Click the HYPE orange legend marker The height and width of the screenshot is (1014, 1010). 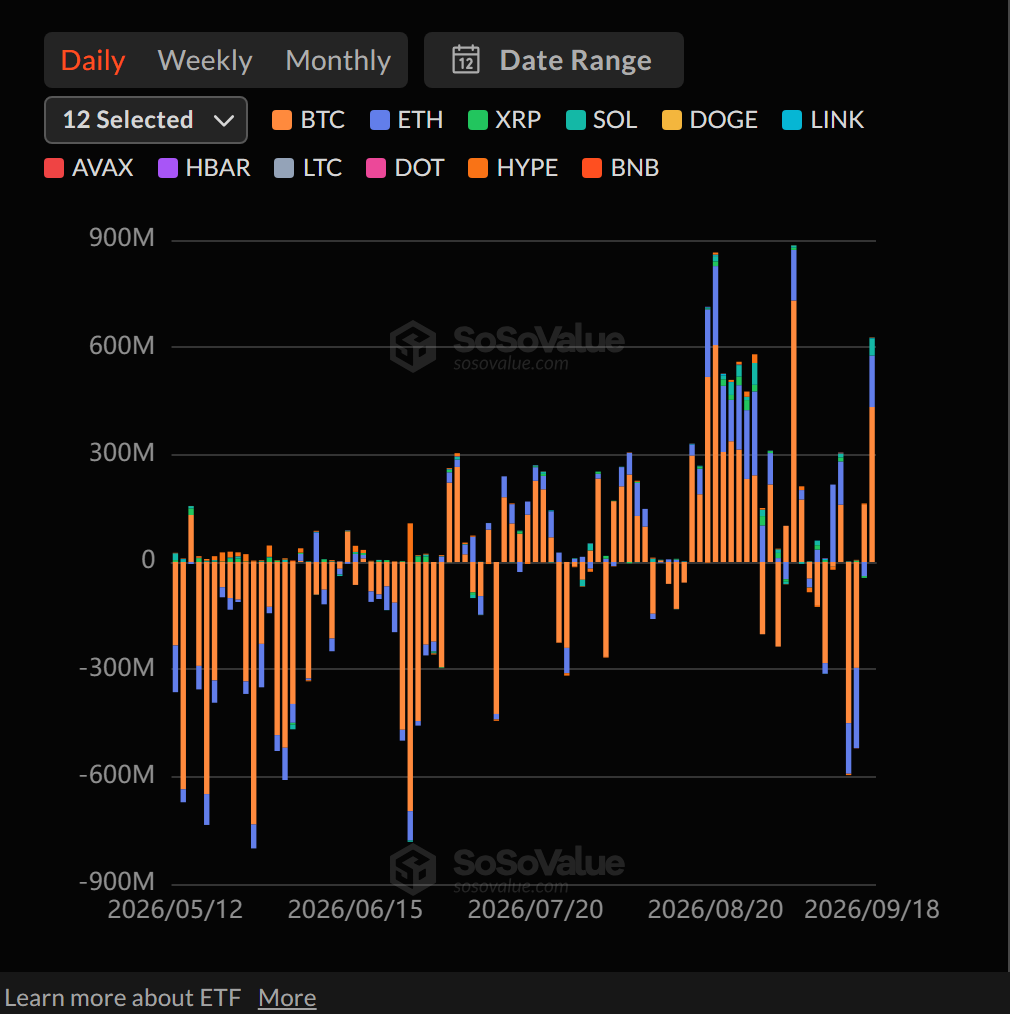478,168
